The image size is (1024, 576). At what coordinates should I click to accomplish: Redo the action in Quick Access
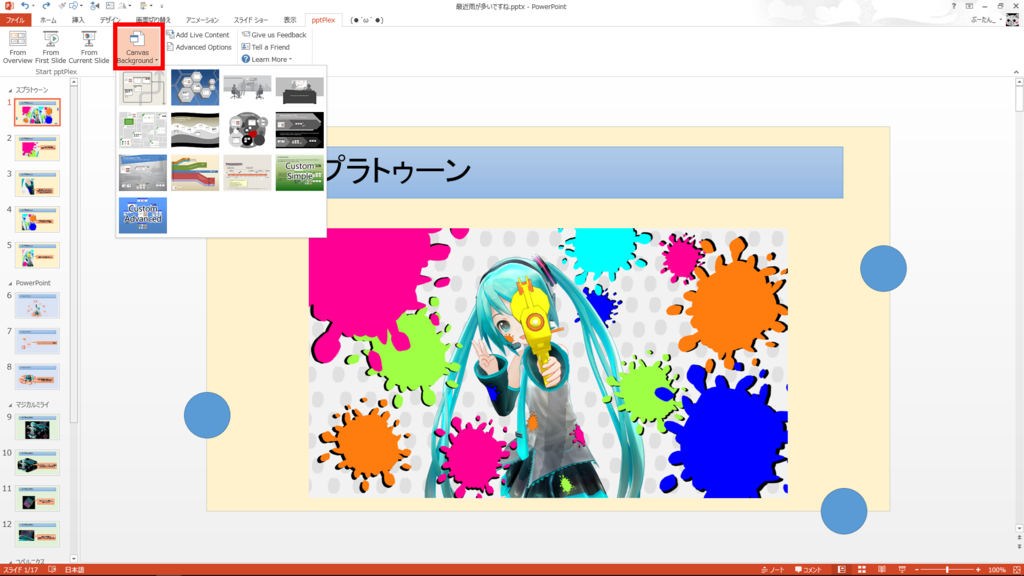coord(46,6)
